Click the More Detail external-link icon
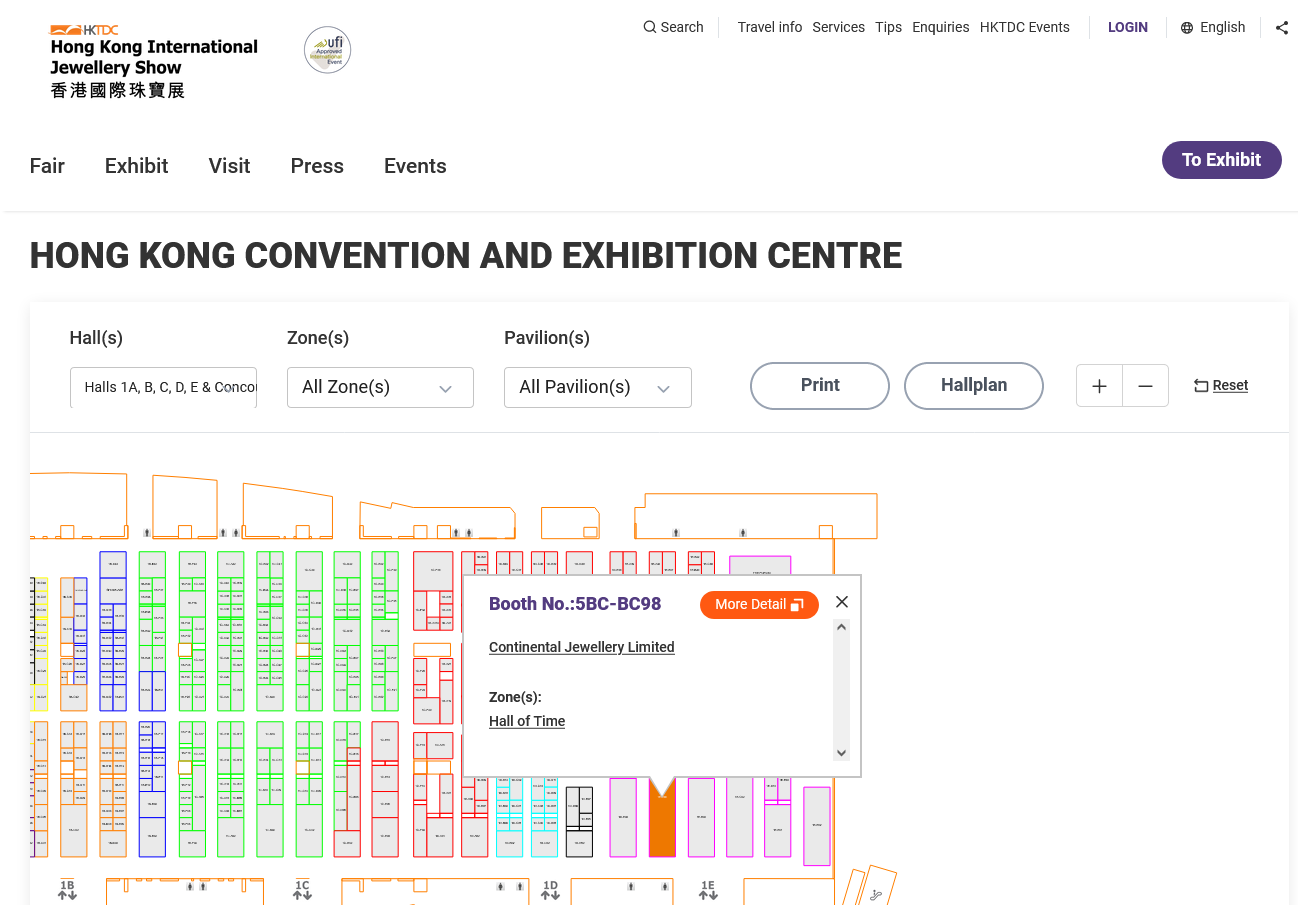Screen dimensions: 1298x905 coord(797,605)
